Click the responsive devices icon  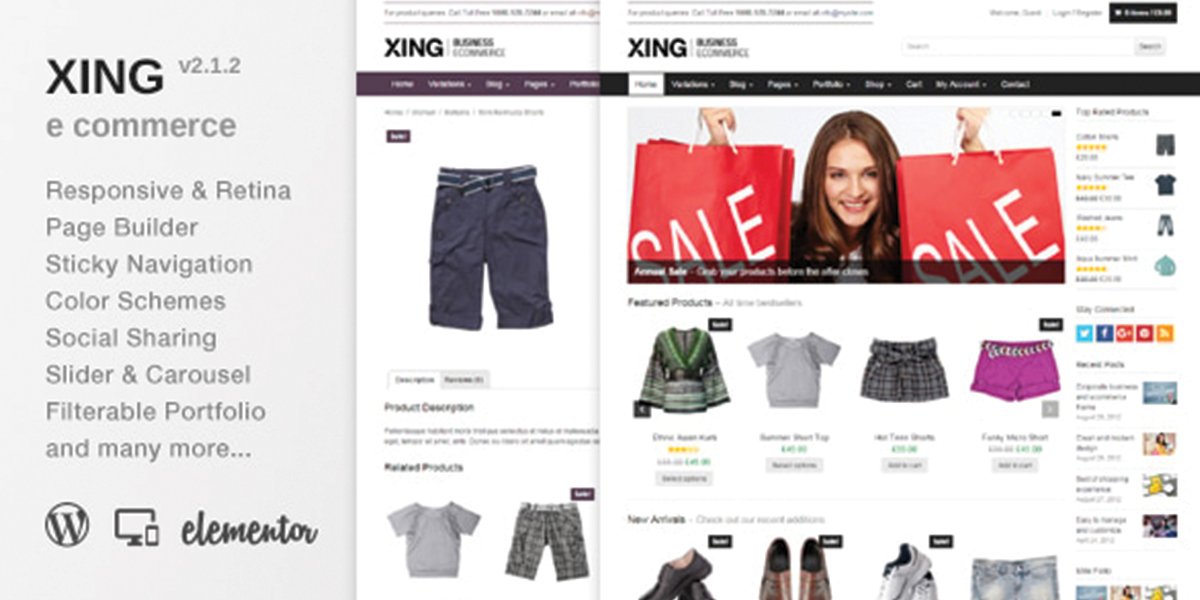coord(137,526)
